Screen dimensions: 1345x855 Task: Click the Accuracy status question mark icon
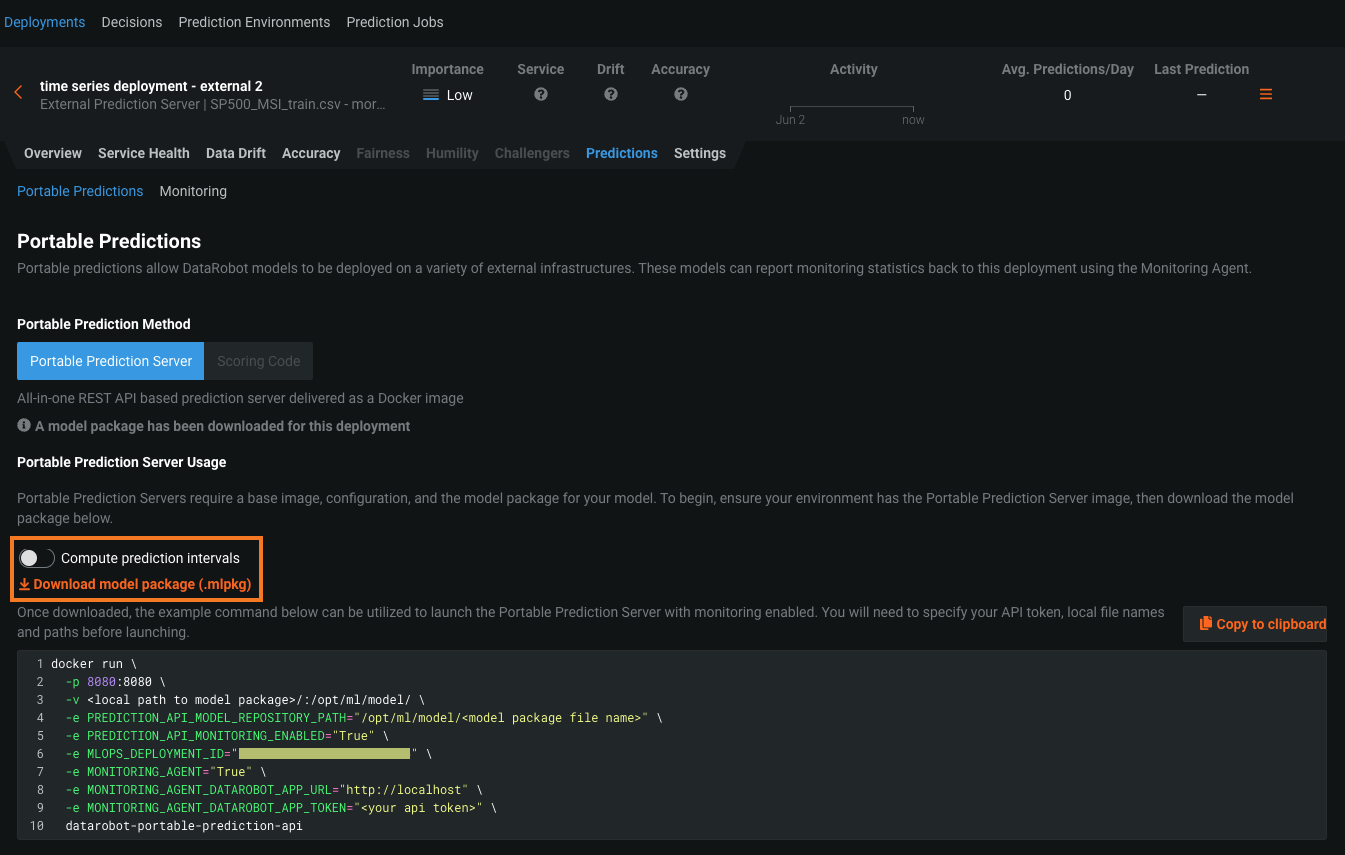680,94
